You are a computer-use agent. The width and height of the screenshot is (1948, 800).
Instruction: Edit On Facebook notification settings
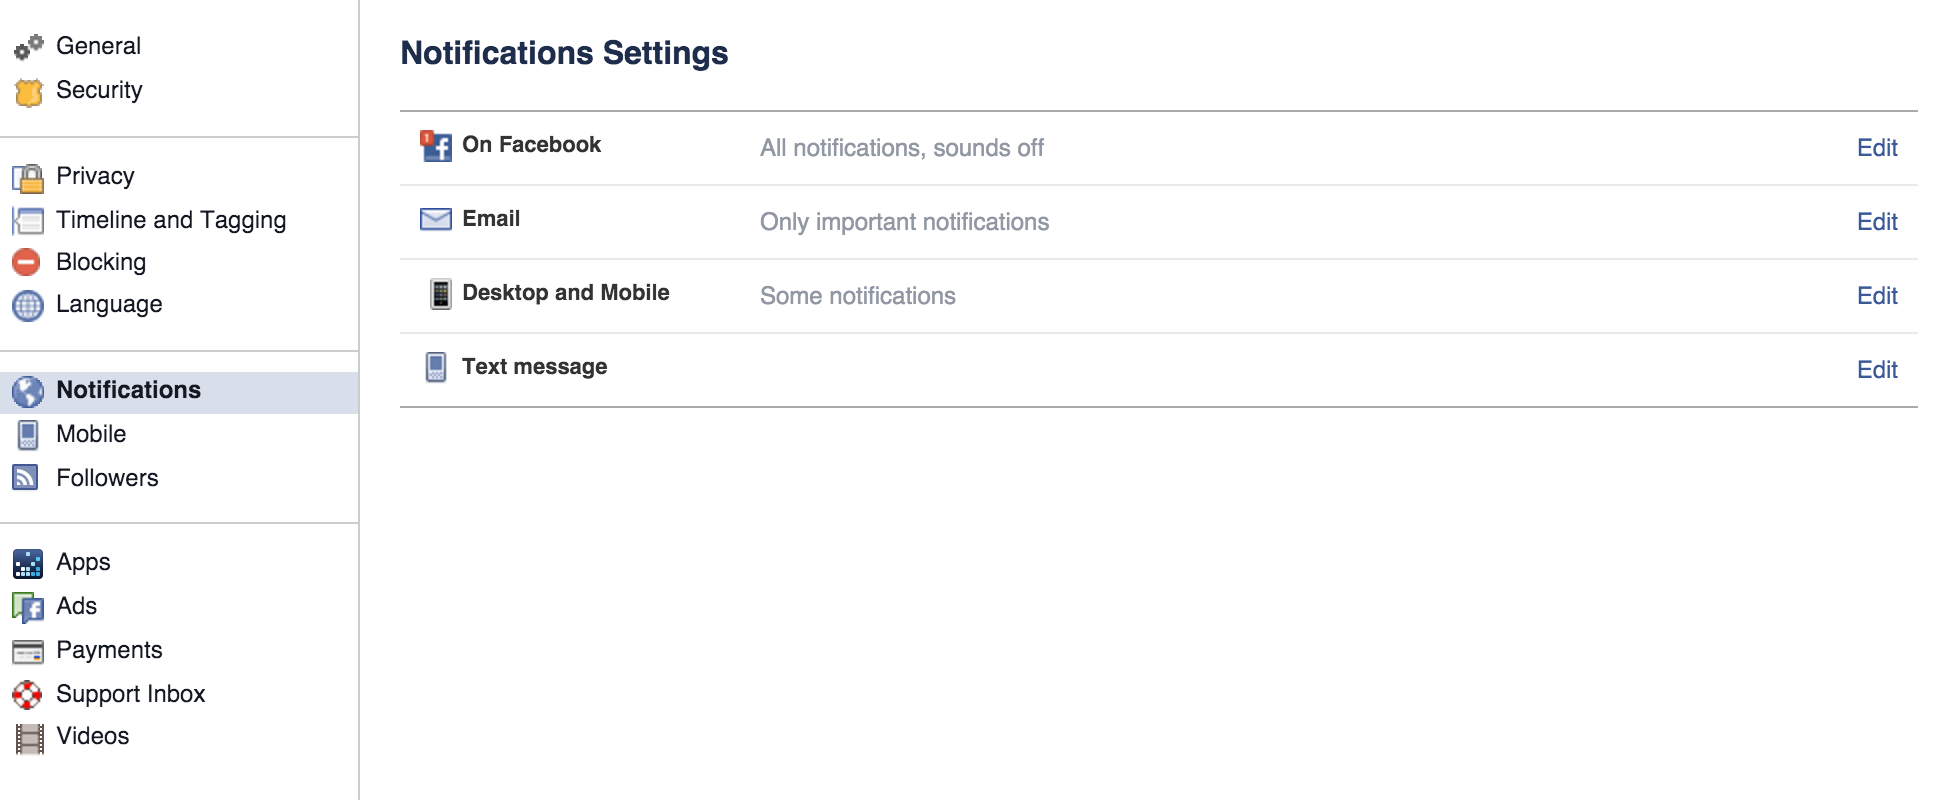pyautogui.click(x=1876, y=148)
